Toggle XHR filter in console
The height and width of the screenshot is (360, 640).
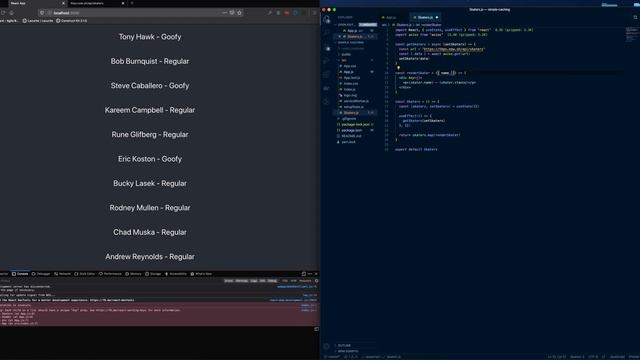(293, 281)
